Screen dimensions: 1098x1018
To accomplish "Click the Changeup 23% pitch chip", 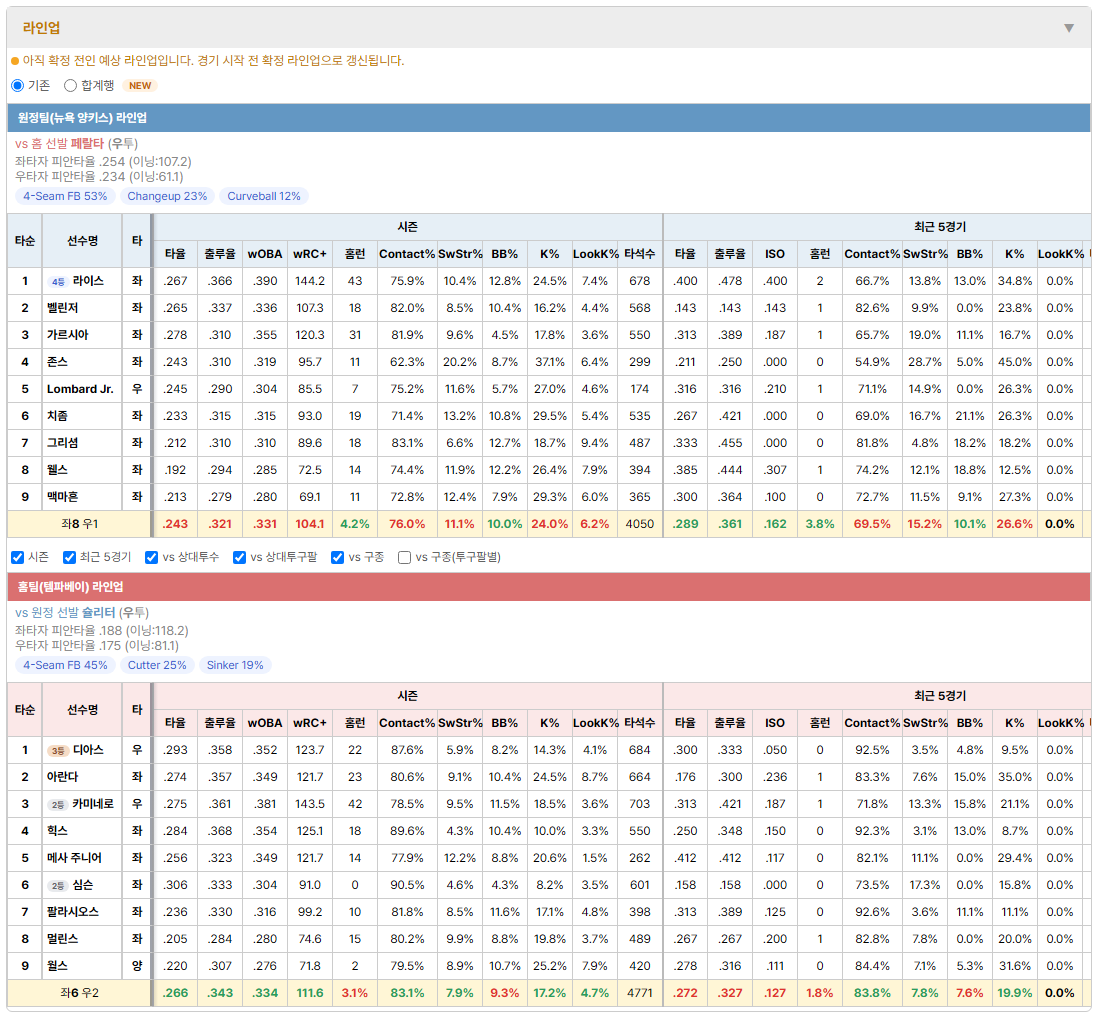I will 167,196.
